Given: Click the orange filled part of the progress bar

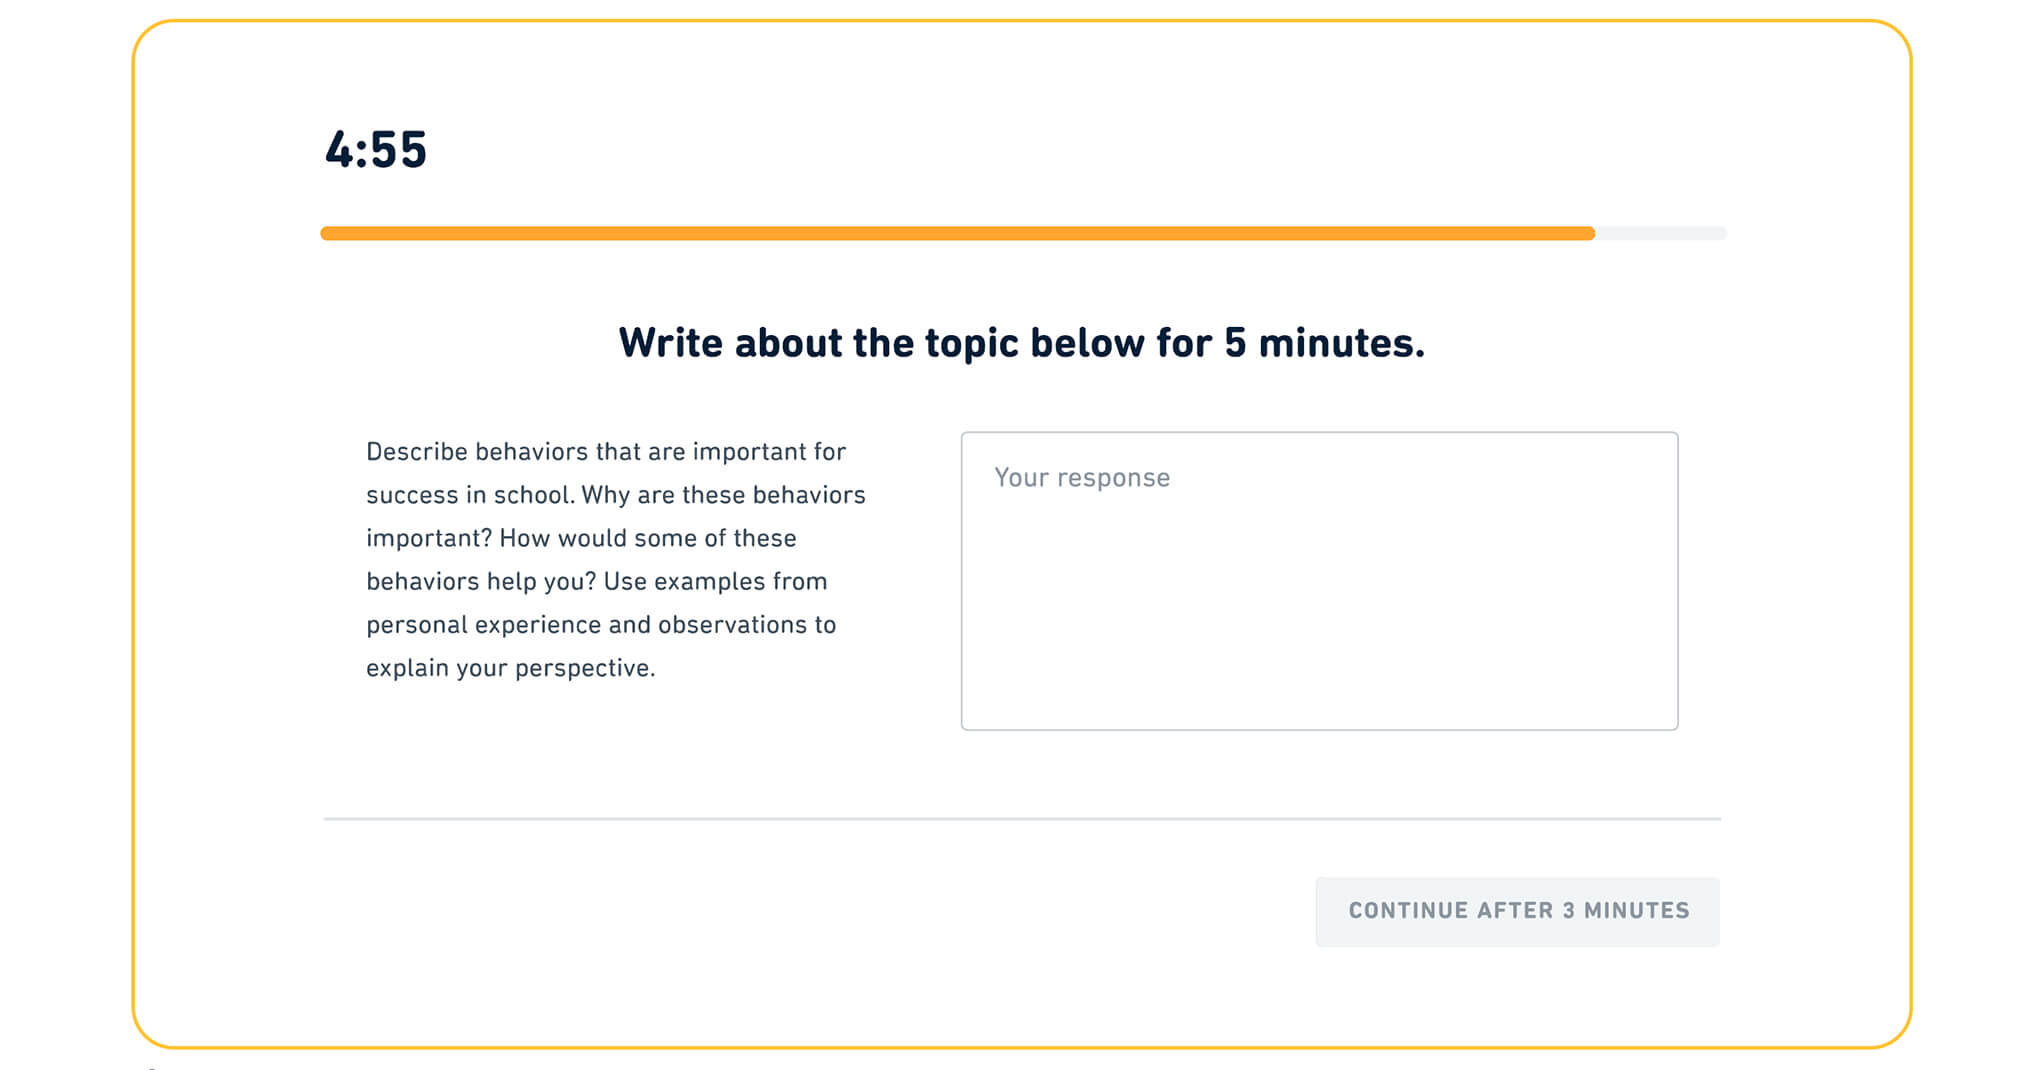Looking at the screenshot, I should [956, 234].
